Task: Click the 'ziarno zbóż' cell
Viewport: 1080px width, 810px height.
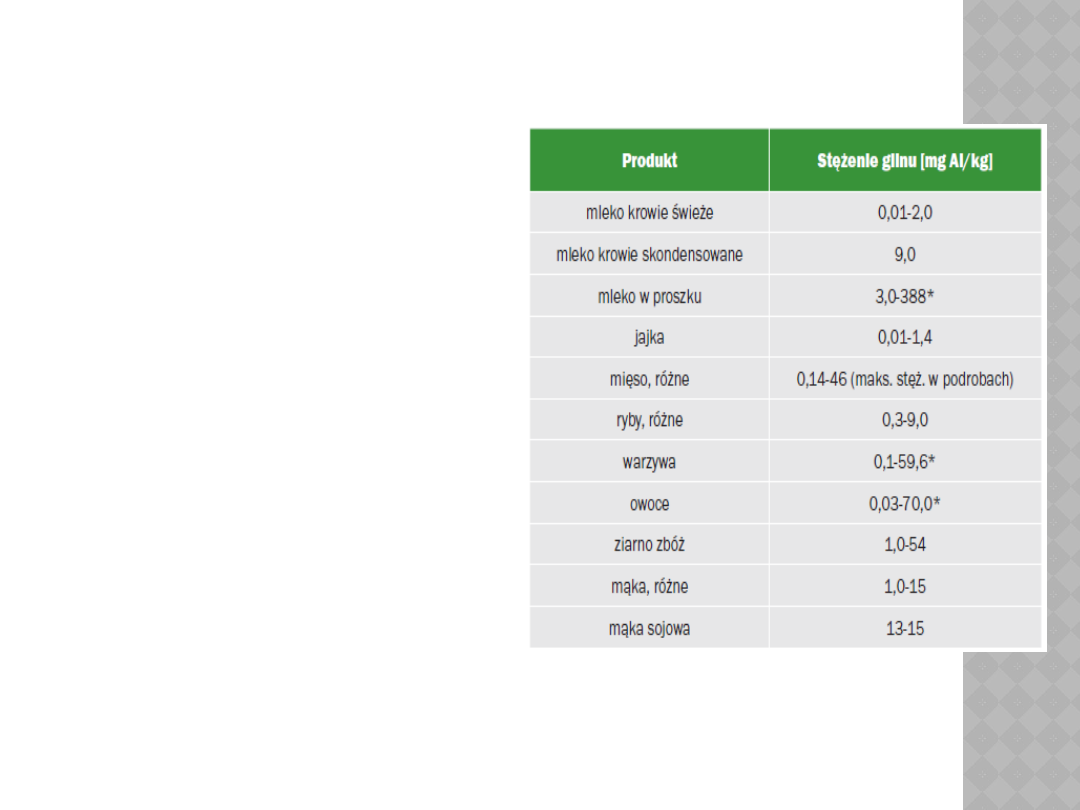Action: (x=649, y=545)
